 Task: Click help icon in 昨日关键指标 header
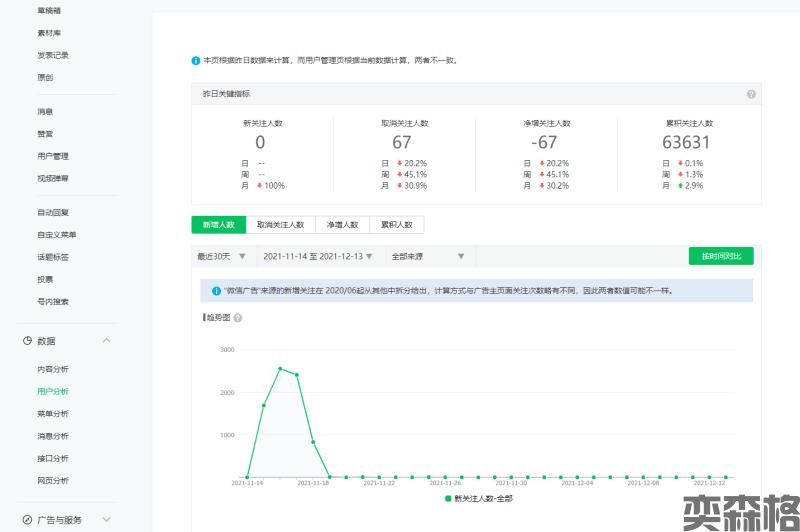click(x=751, y=94)
